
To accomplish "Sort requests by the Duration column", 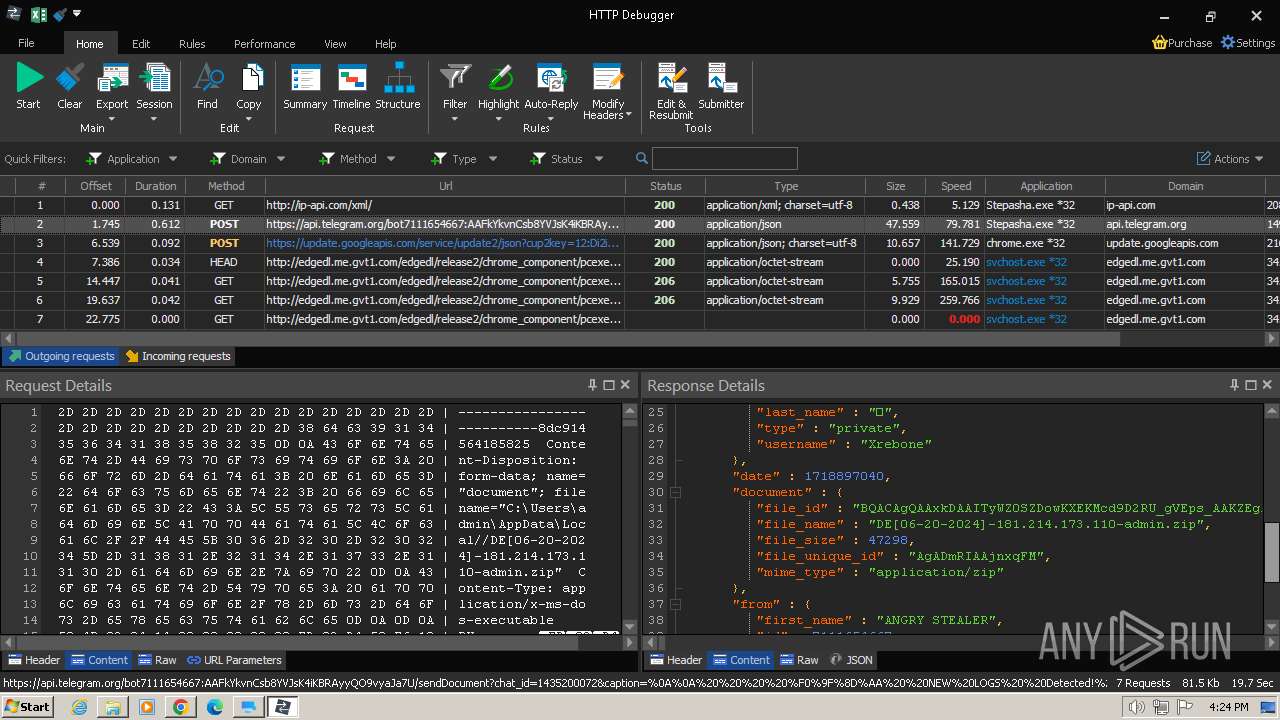I will [155, 186].
